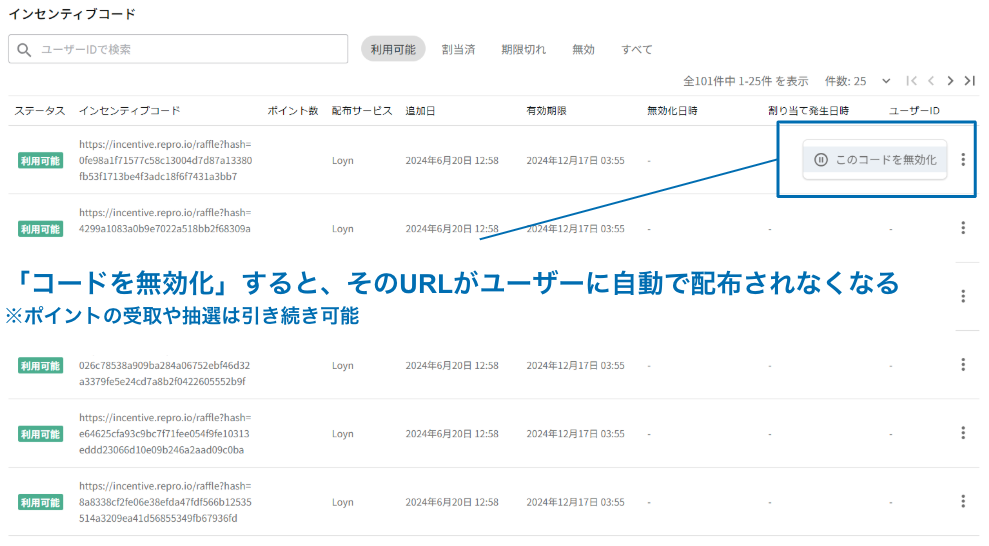989x546 pixels.
Task: Show all codes with the すべて tab
Action: (636, 49)
